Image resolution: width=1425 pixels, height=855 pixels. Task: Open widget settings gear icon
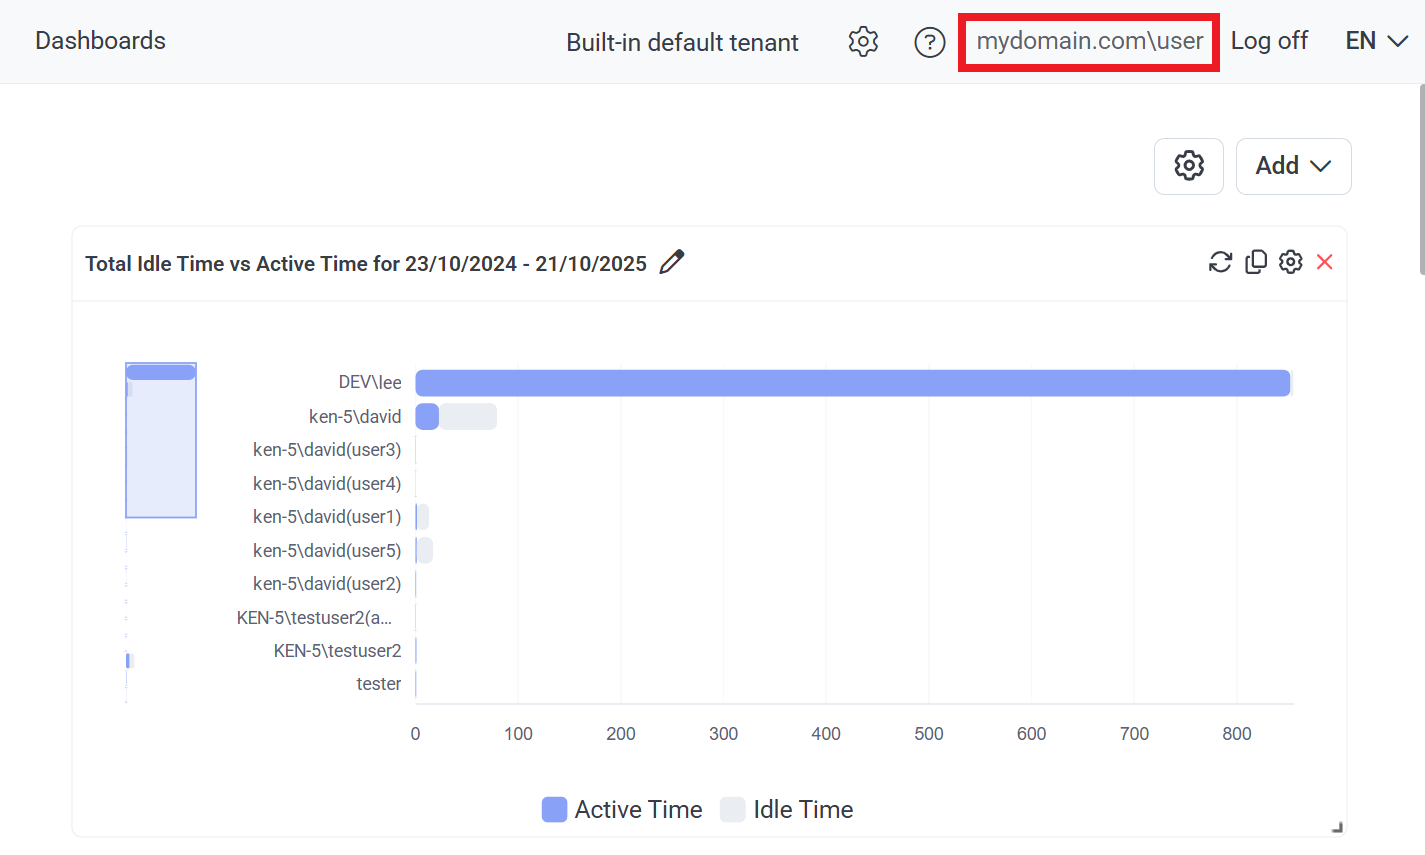[x=1291, y=262]
